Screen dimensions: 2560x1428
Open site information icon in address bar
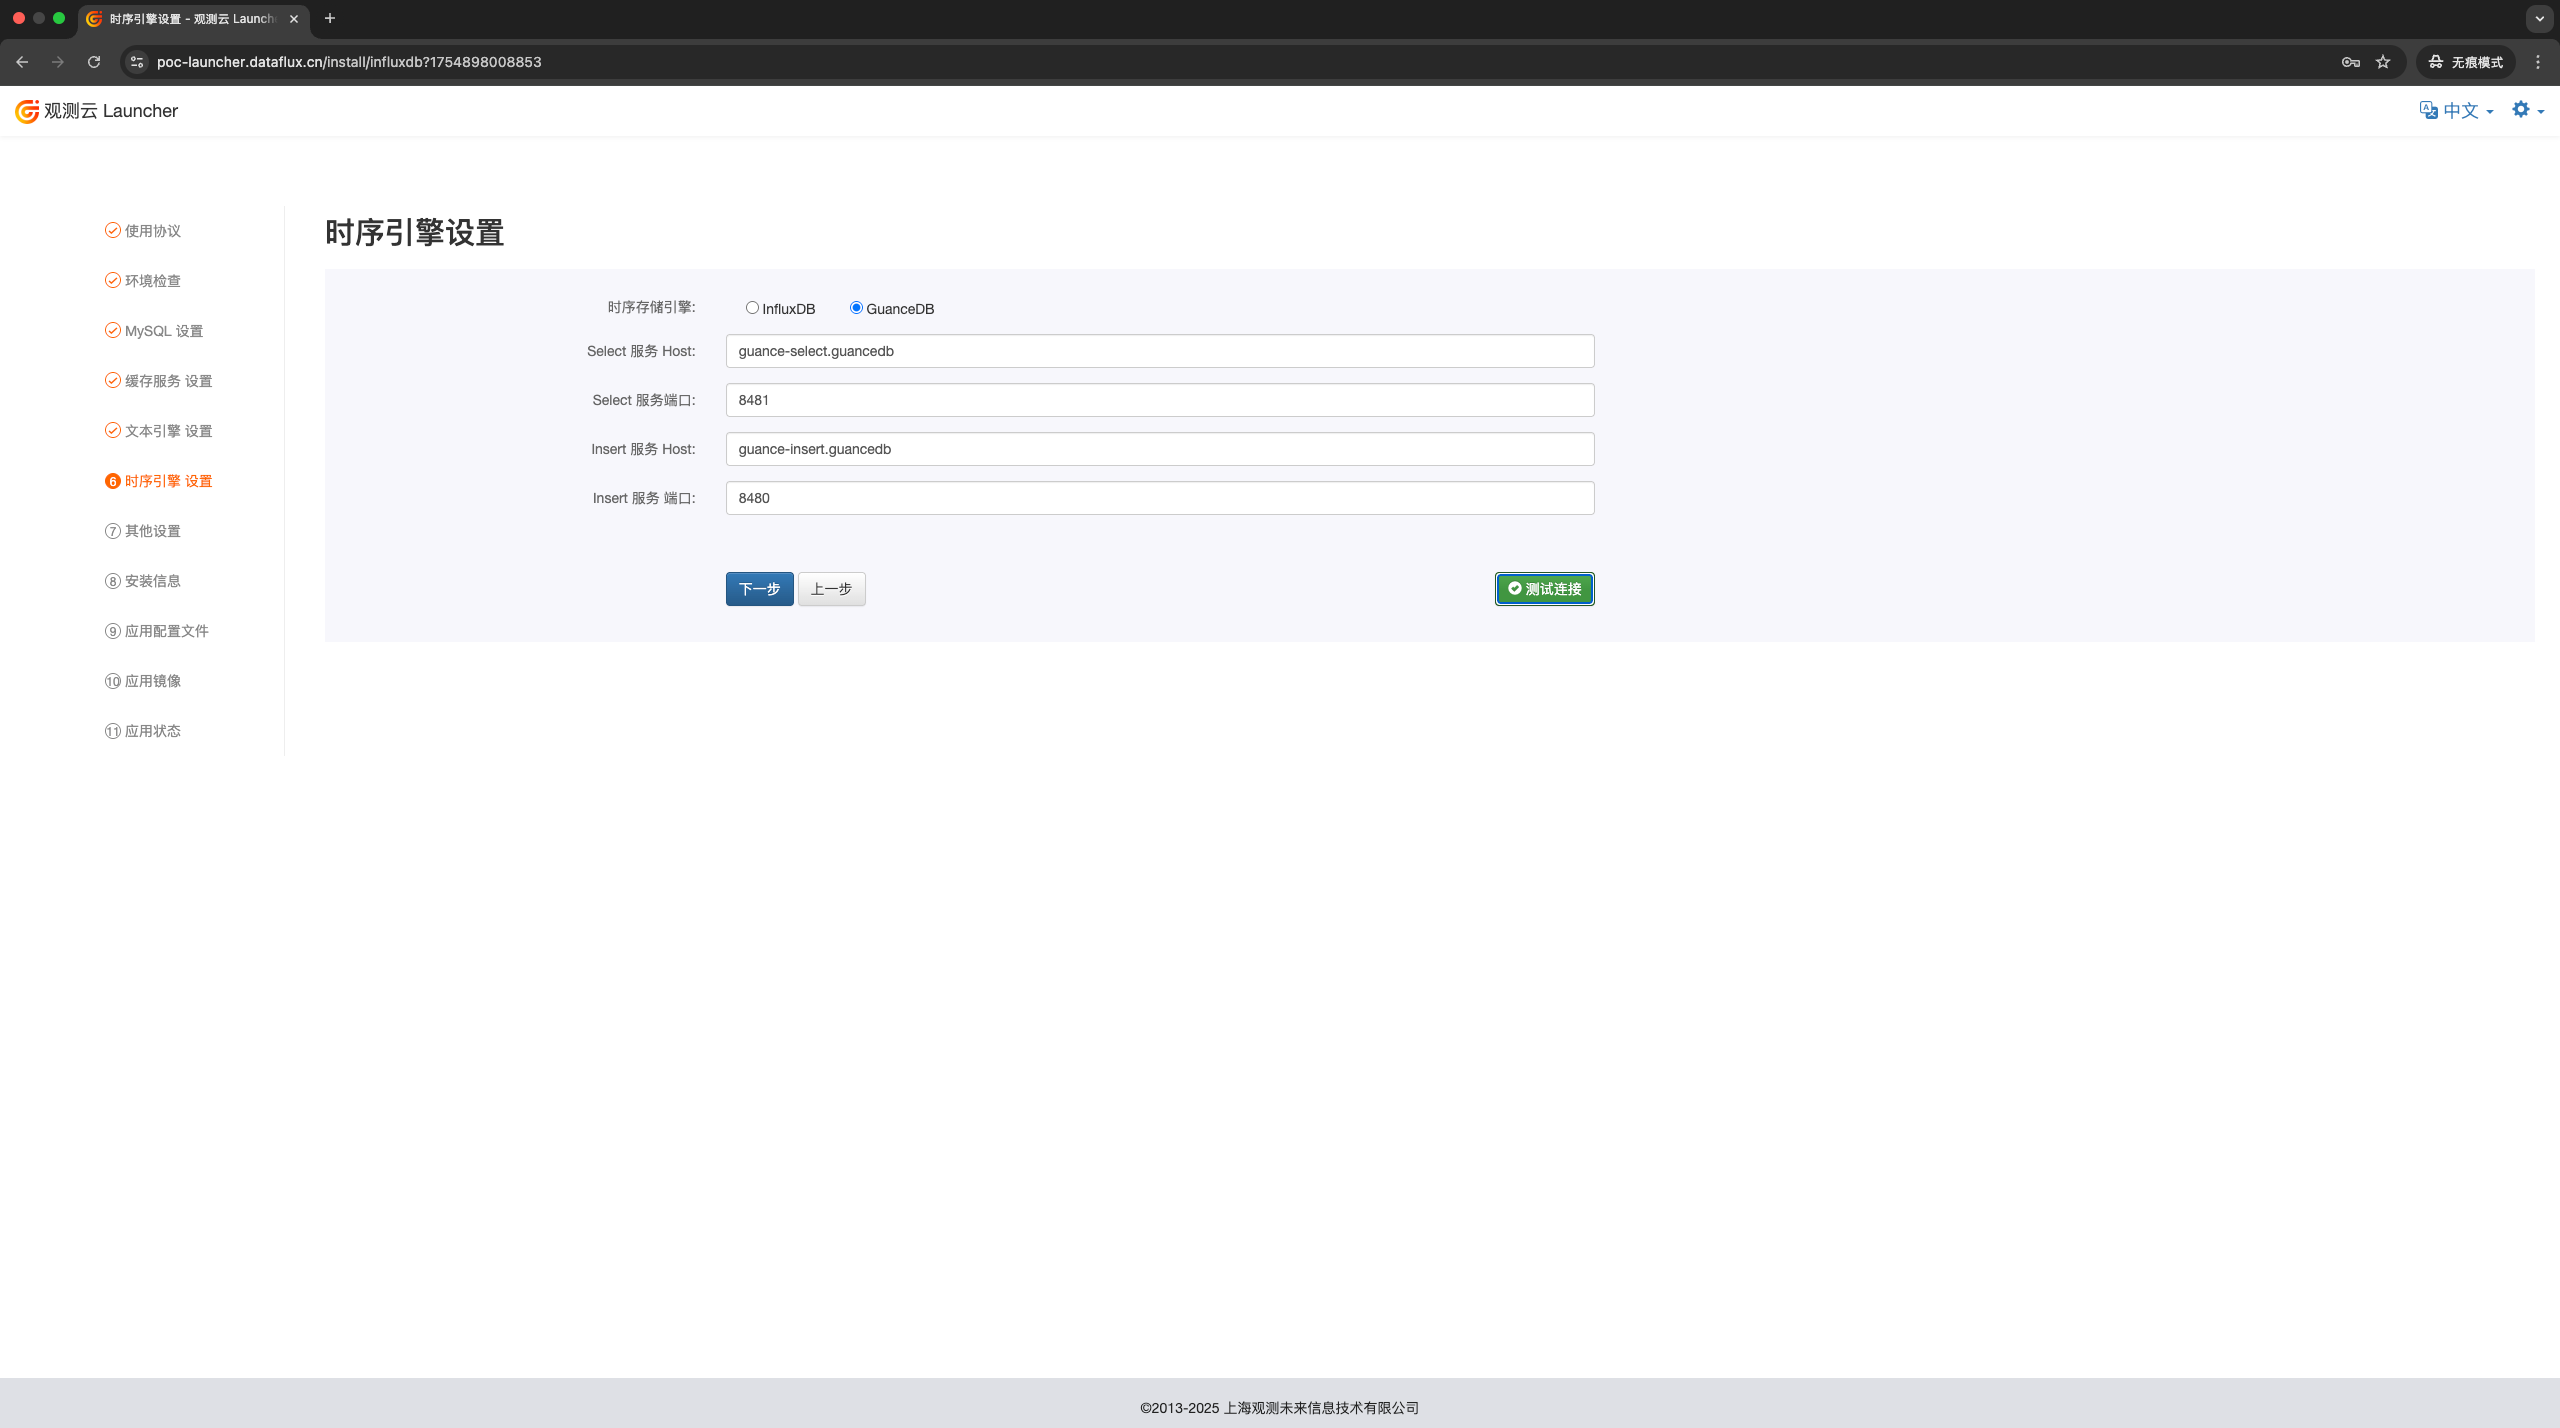click(x=137, y=62)
